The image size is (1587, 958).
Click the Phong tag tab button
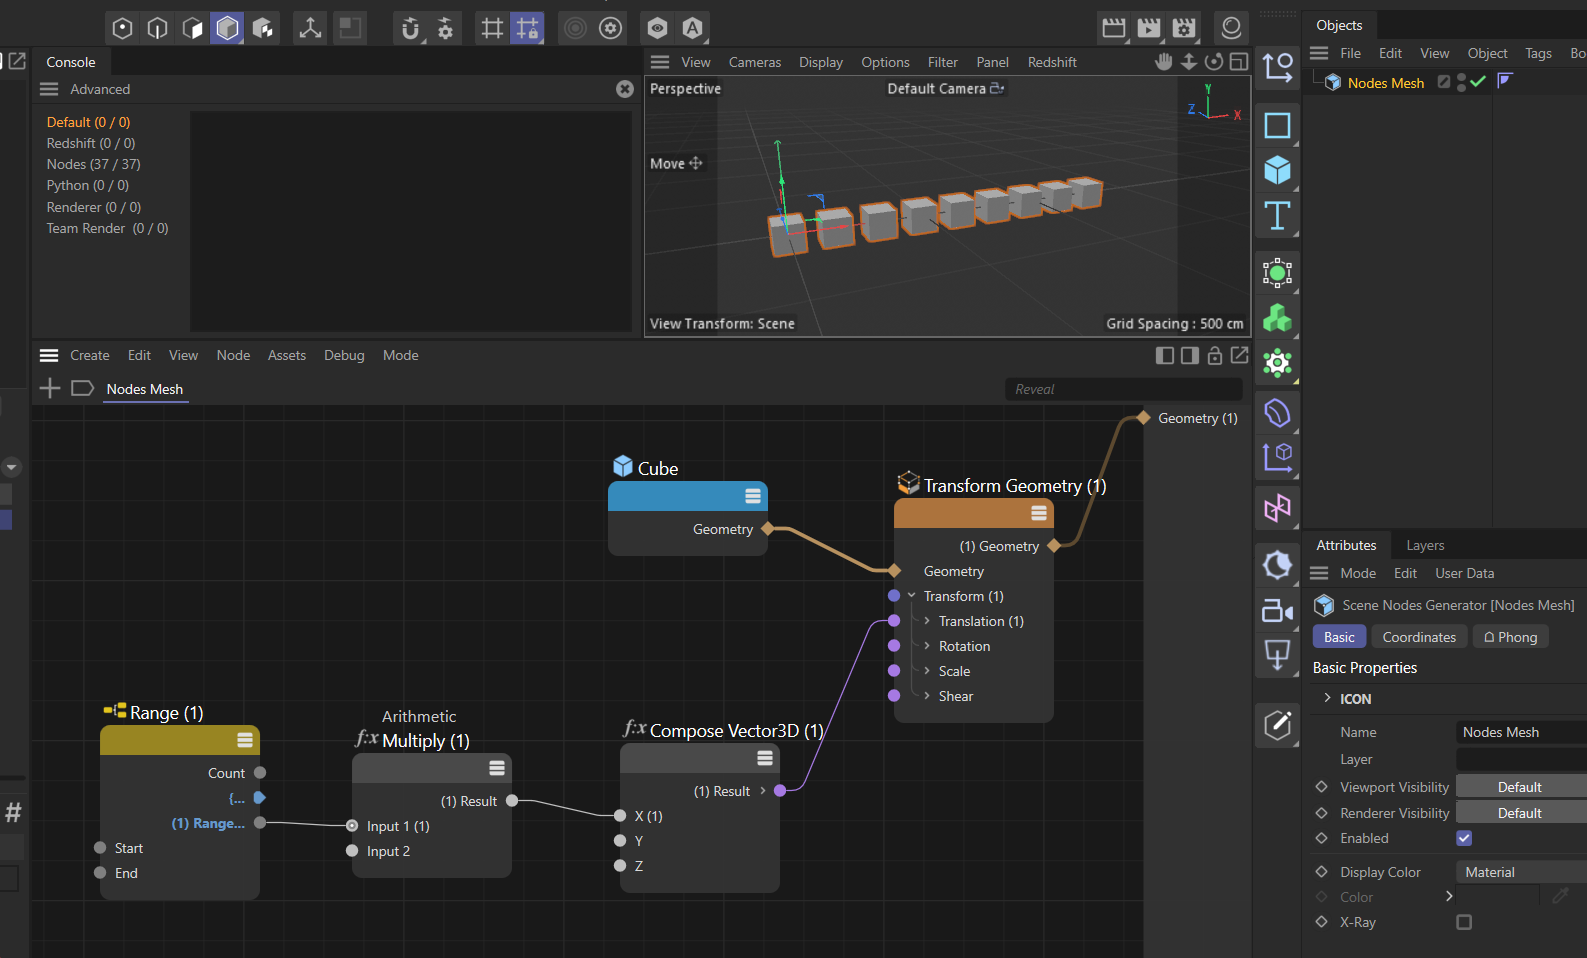click(1510, 637)
